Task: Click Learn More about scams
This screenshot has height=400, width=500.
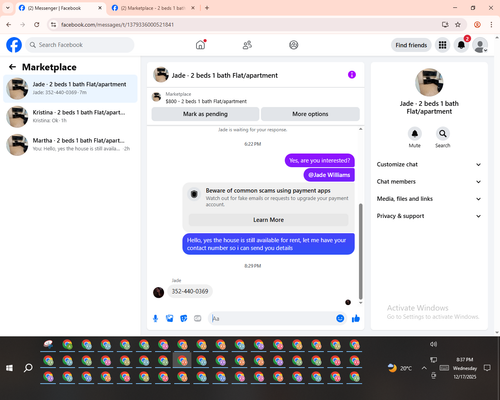Action: (268, 220)
